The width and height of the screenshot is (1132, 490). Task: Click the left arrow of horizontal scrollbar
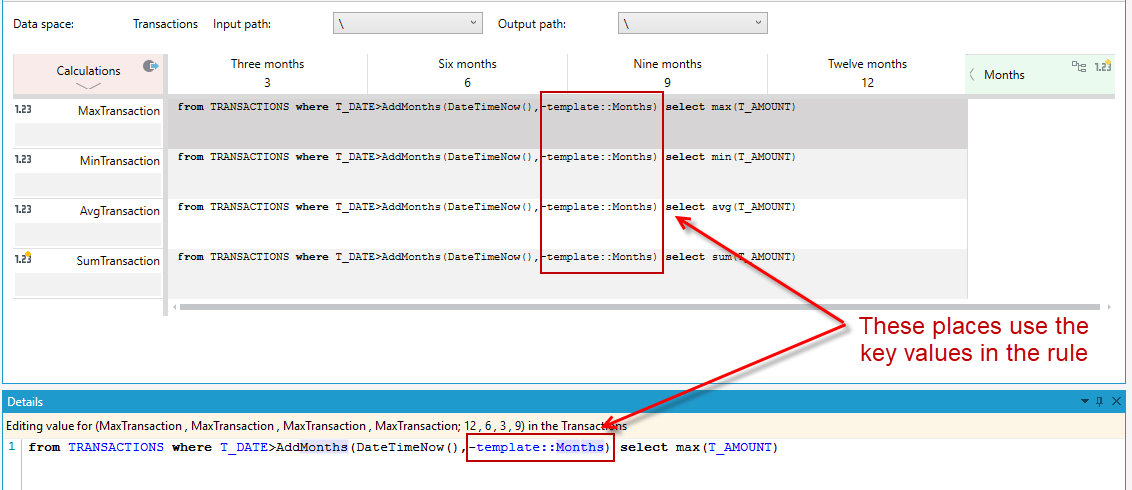pos(174,307)
